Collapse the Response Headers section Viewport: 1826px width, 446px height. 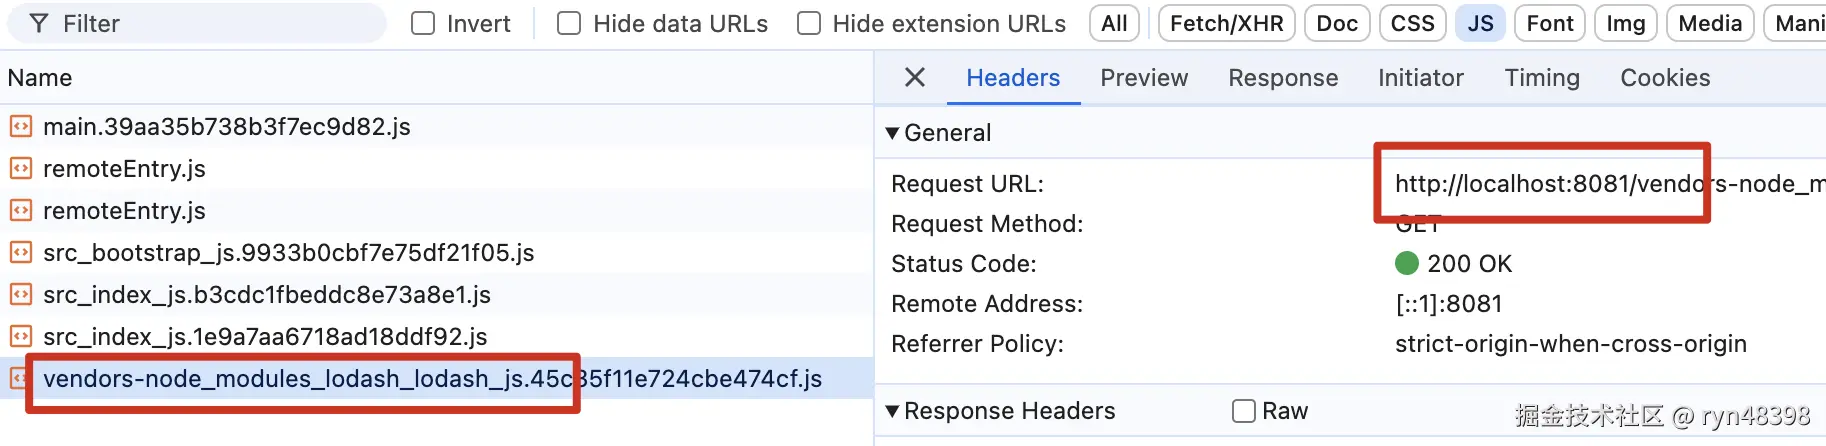[x=892, y=411]
